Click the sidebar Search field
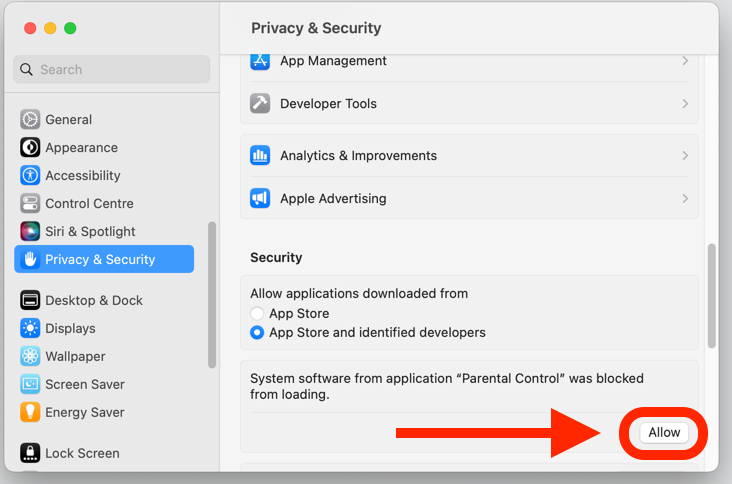732x484 pixels. (x=112, y=70)
